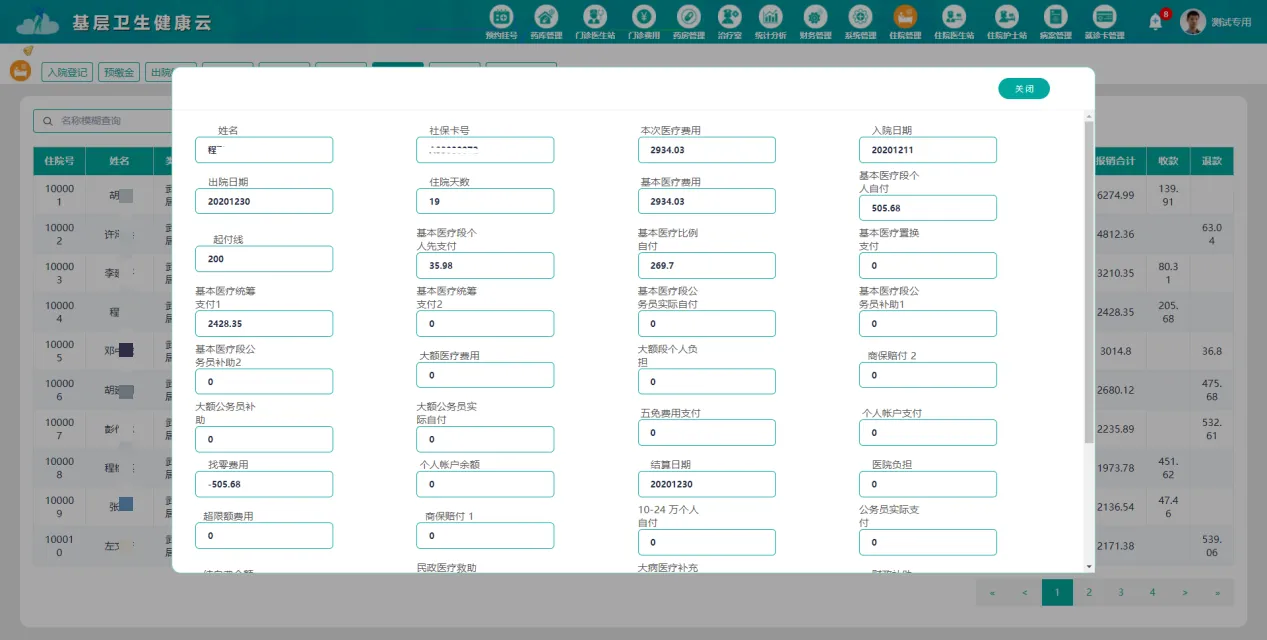Close the dialog with 关闭 button
The height and width of the screenshot is (640, 1267).
1024,89
